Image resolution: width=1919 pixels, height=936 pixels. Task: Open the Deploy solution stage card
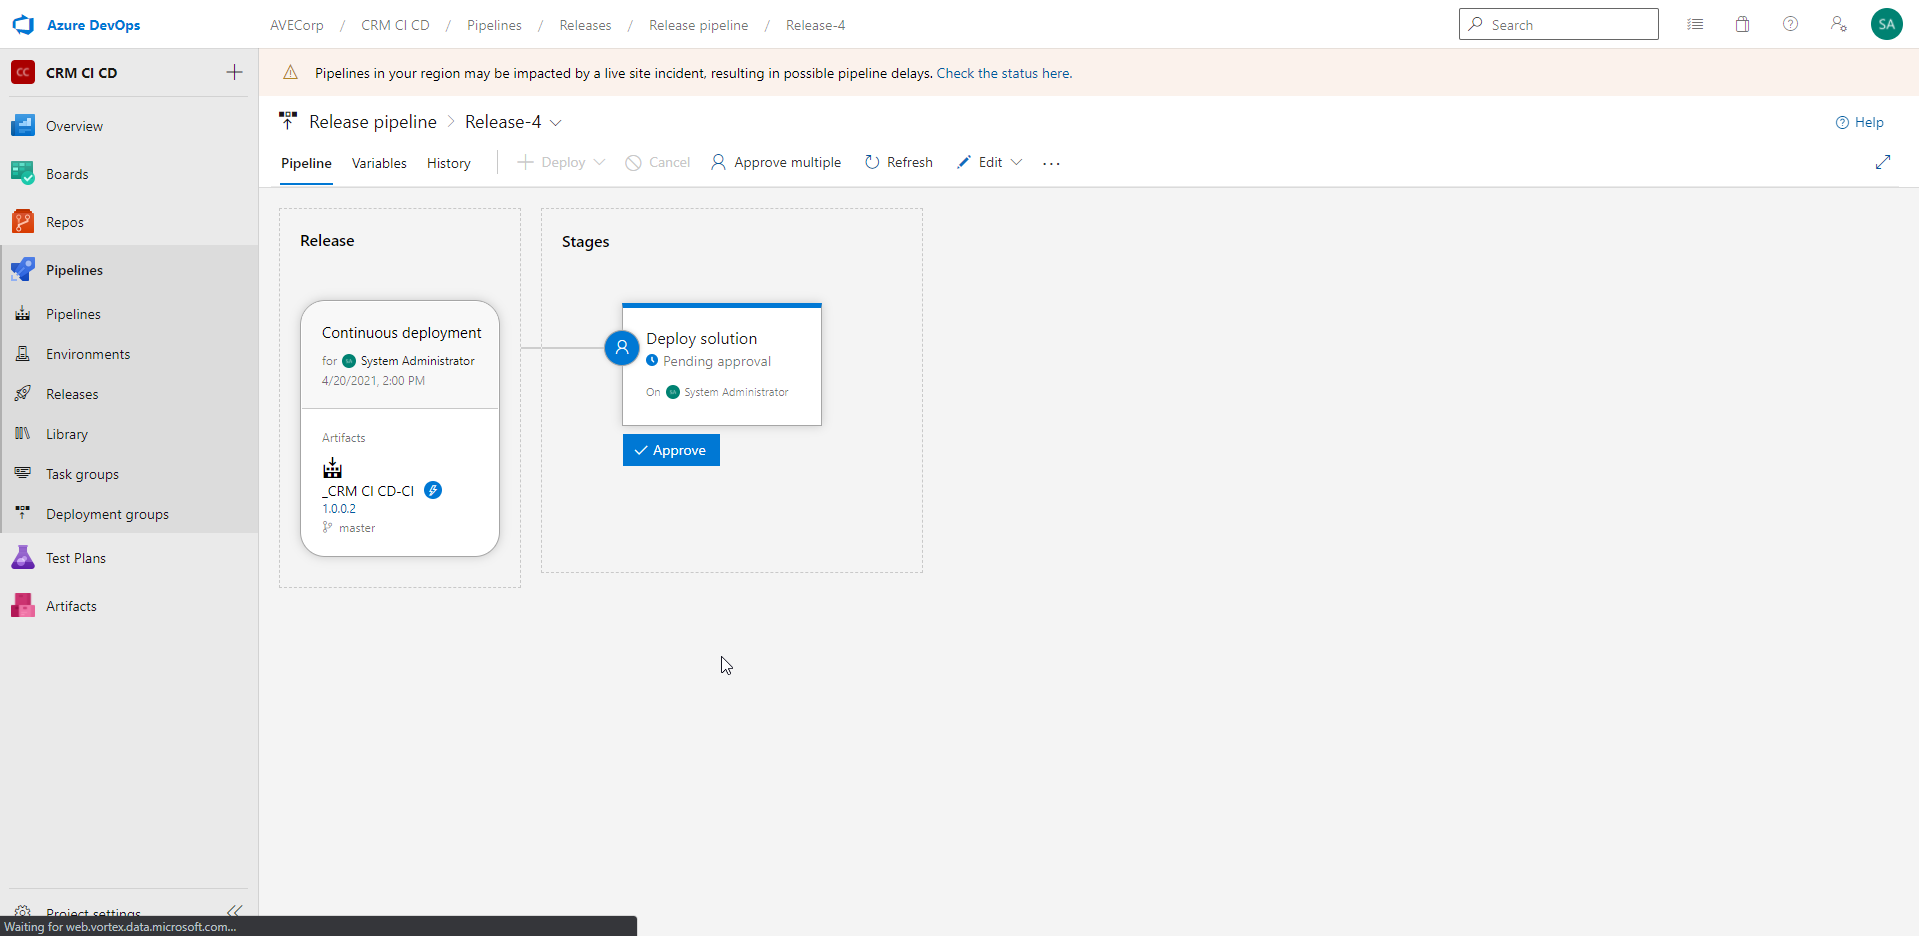722,365
